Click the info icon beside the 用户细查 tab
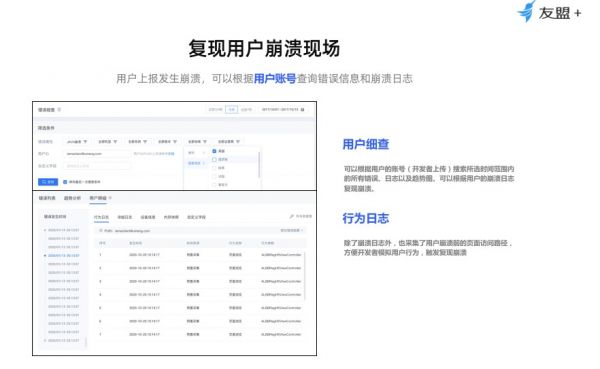This screenshot has width=600, height=369. tap(110, 198)
